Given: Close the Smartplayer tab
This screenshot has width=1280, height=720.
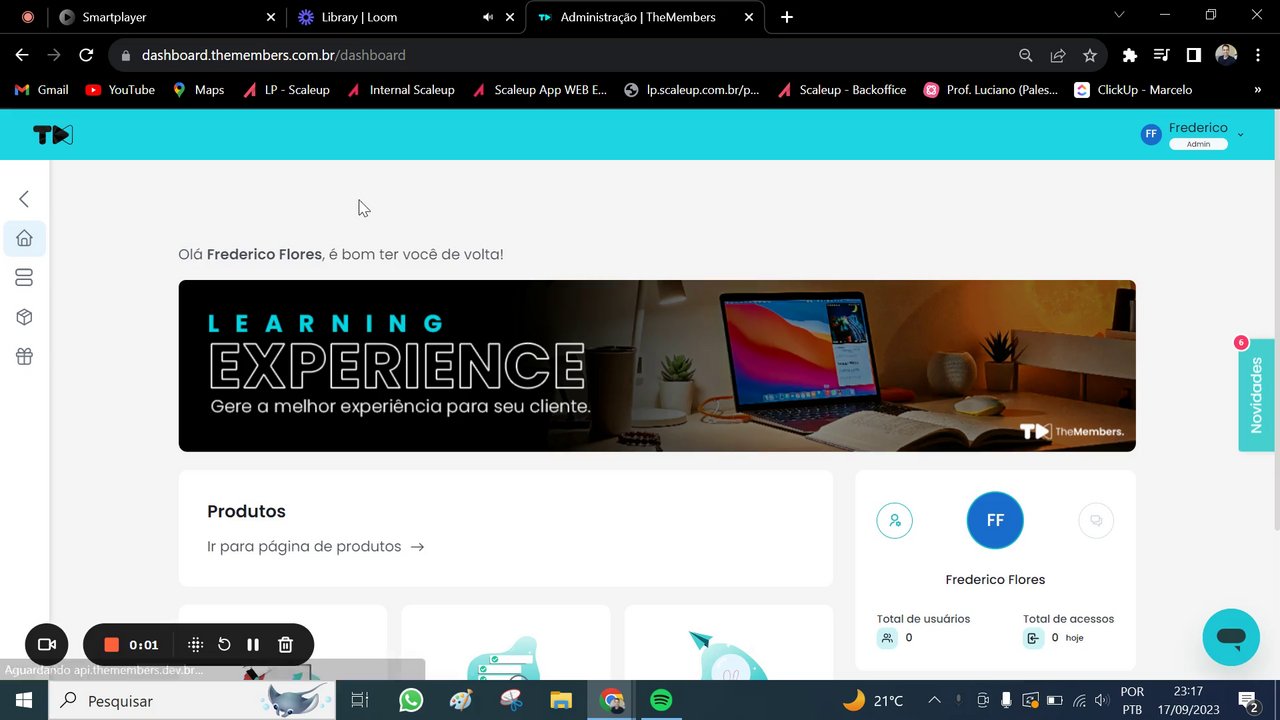Looking at the screenshot, I should (x=271, y=17).
